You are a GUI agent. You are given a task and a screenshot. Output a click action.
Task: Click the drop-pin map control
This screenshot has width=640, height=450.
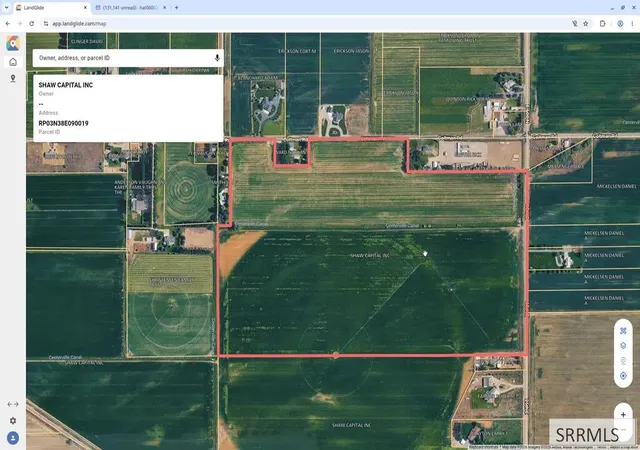(x=623, y=361)
